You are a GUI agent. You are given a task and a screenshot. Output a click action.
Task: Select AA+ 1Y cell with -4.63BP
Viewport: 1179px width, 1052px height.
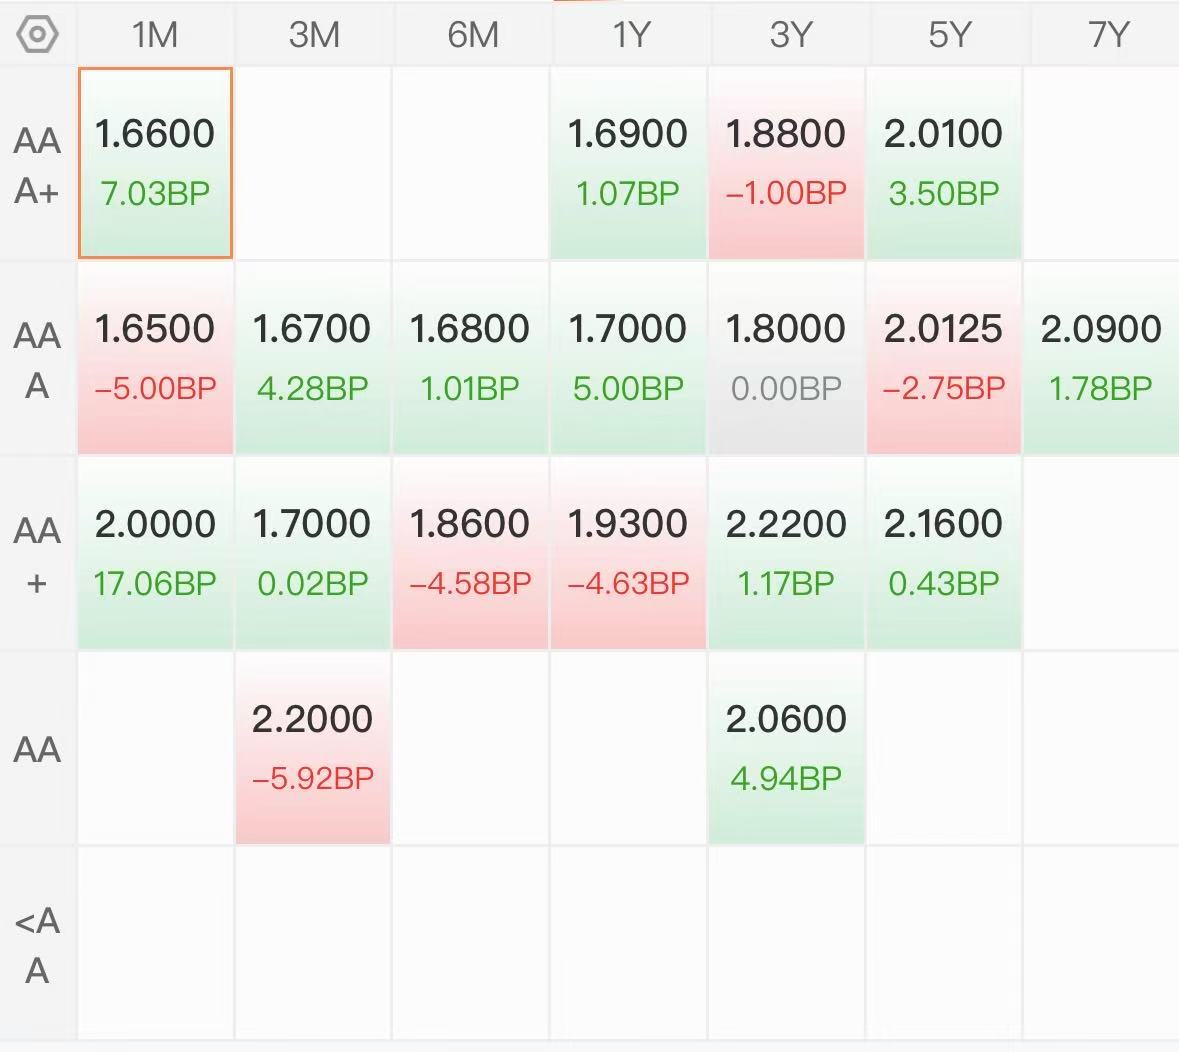tap(628, 553)
